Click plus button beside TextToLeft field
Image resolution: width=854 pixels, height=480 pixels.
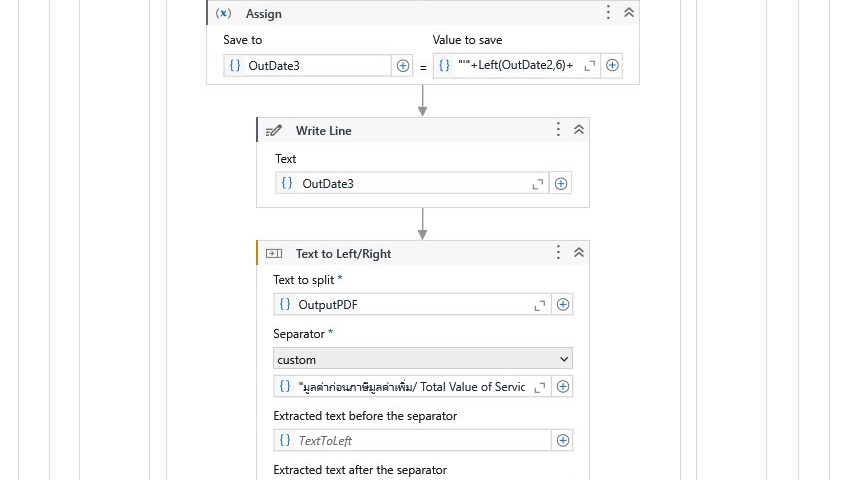click(x=563, y=441)
